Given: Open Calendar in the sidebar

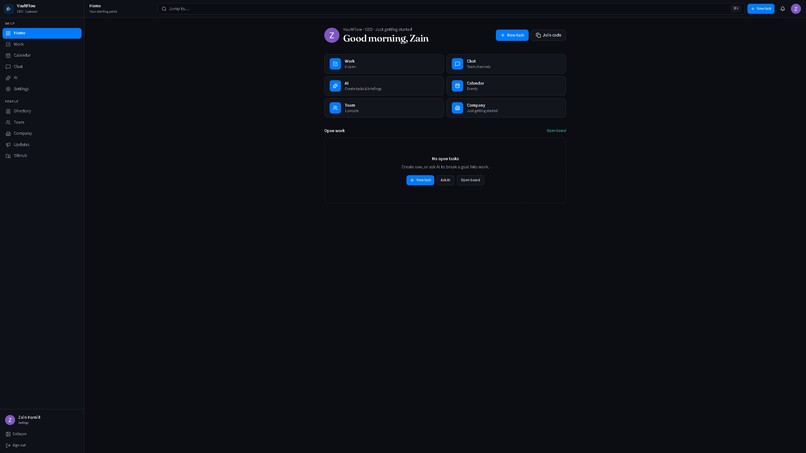Looking at the screenshot, I should pyautogui.click(x=42, y=56).
